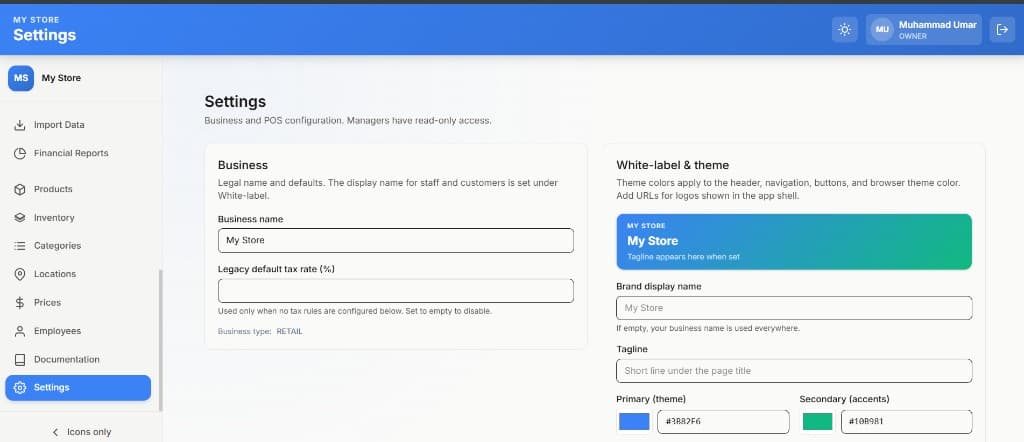Go to Employees
The height and width of the screenshot is (442, 1024).
[x=78, y=331]
